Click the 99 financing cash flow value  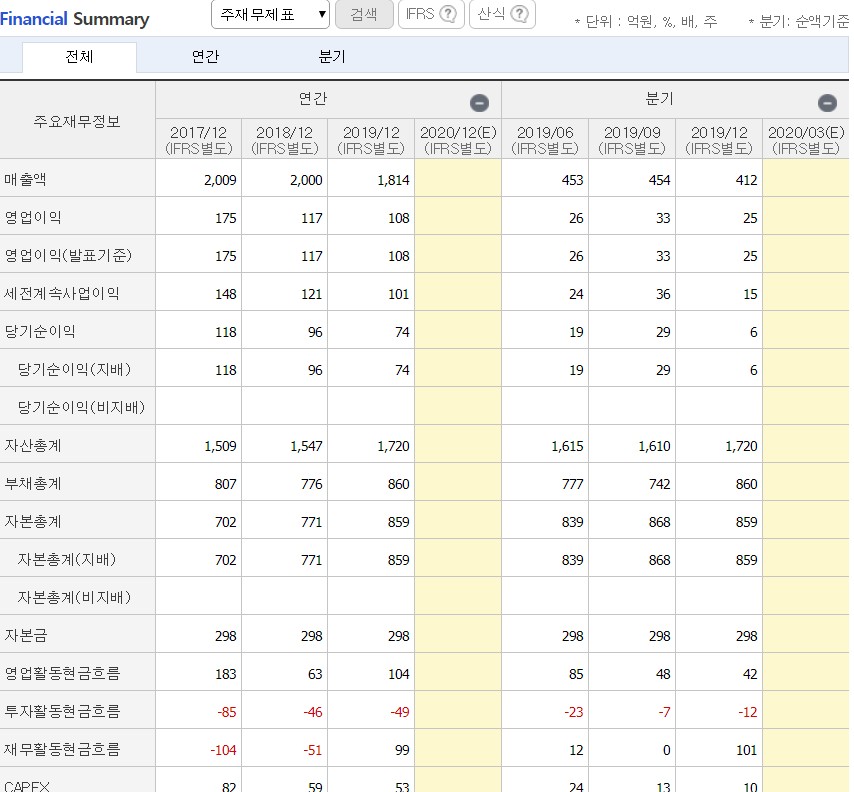click(x=402, y=750)
